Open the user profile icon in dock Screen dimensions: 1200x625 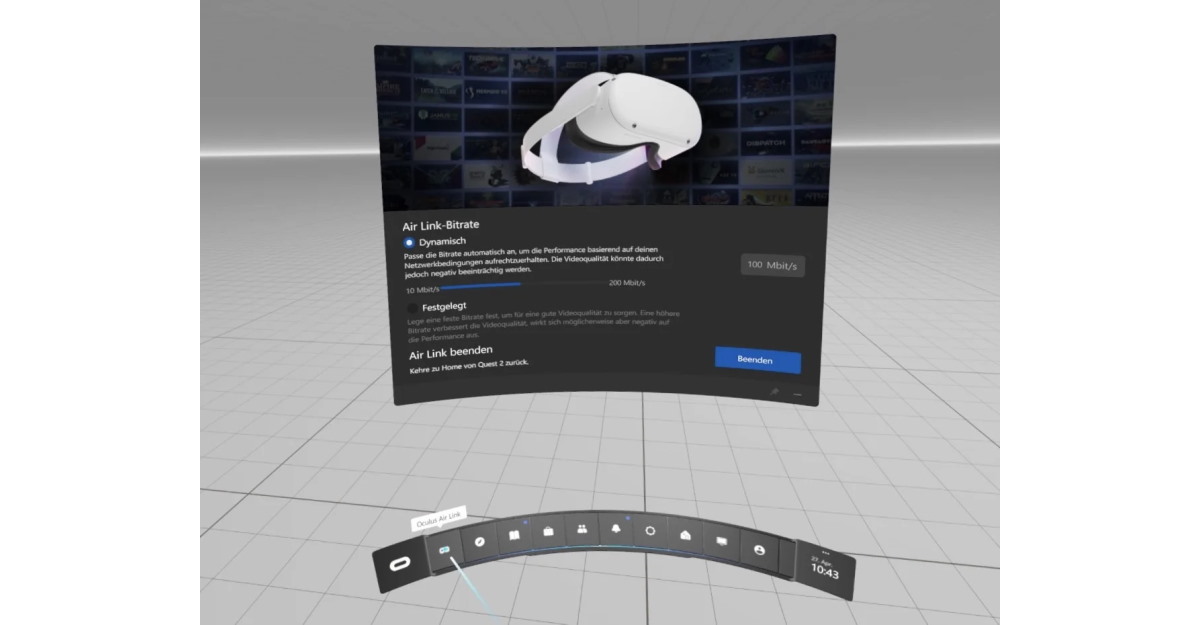coord(759,550)
